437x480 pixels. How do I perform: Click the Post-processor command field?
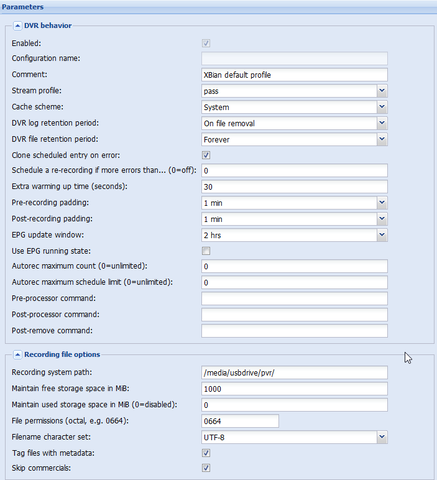[x=294, y=315]
